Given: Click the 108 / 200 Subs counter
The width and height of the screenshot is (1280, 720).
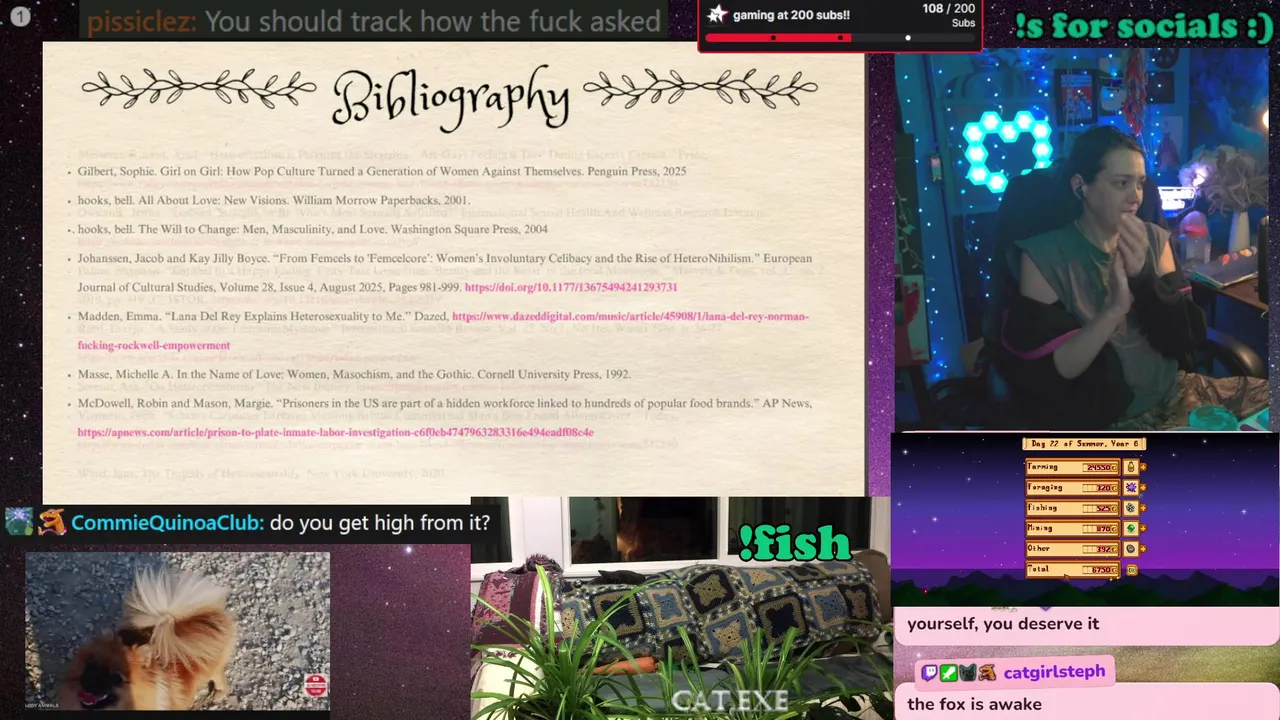Looking at the screenshot, I should (948, 15).
